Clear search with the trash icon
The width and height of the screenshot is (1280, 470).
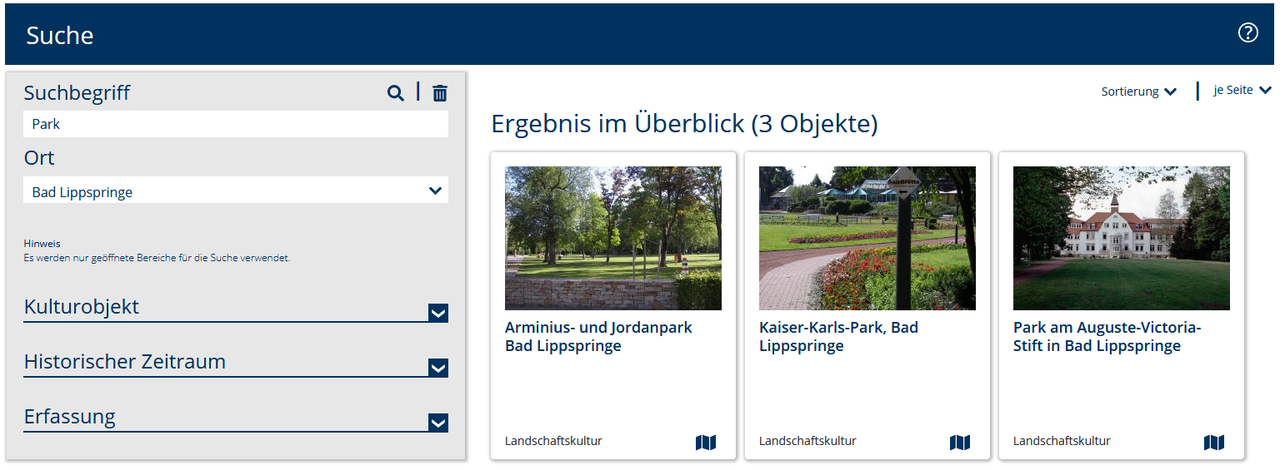[440, 93]
